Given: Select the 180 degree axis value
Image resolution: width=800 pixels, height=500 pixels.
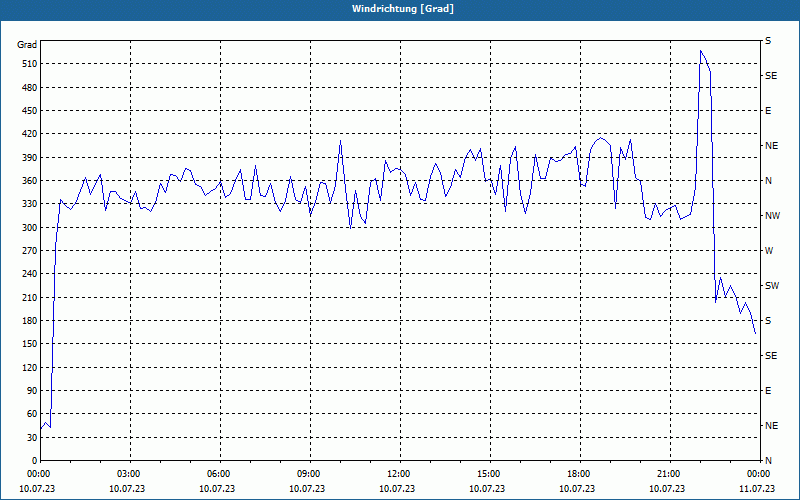Looking at the screenshot, I should click(x=30, y=321).
